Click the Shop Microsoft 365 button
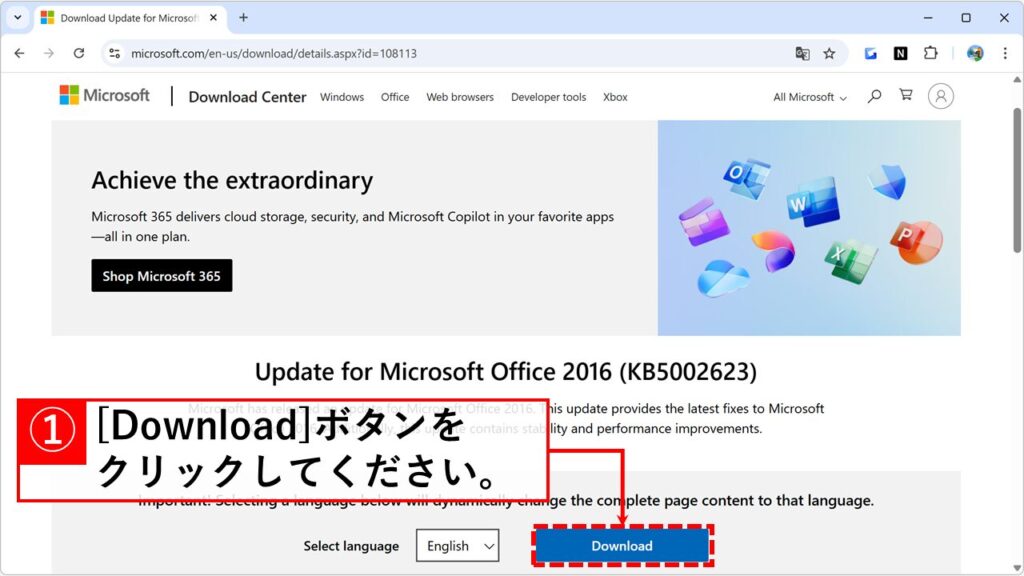The width and height of the screenshot is (1024, 576). click(x=162, y=276)
